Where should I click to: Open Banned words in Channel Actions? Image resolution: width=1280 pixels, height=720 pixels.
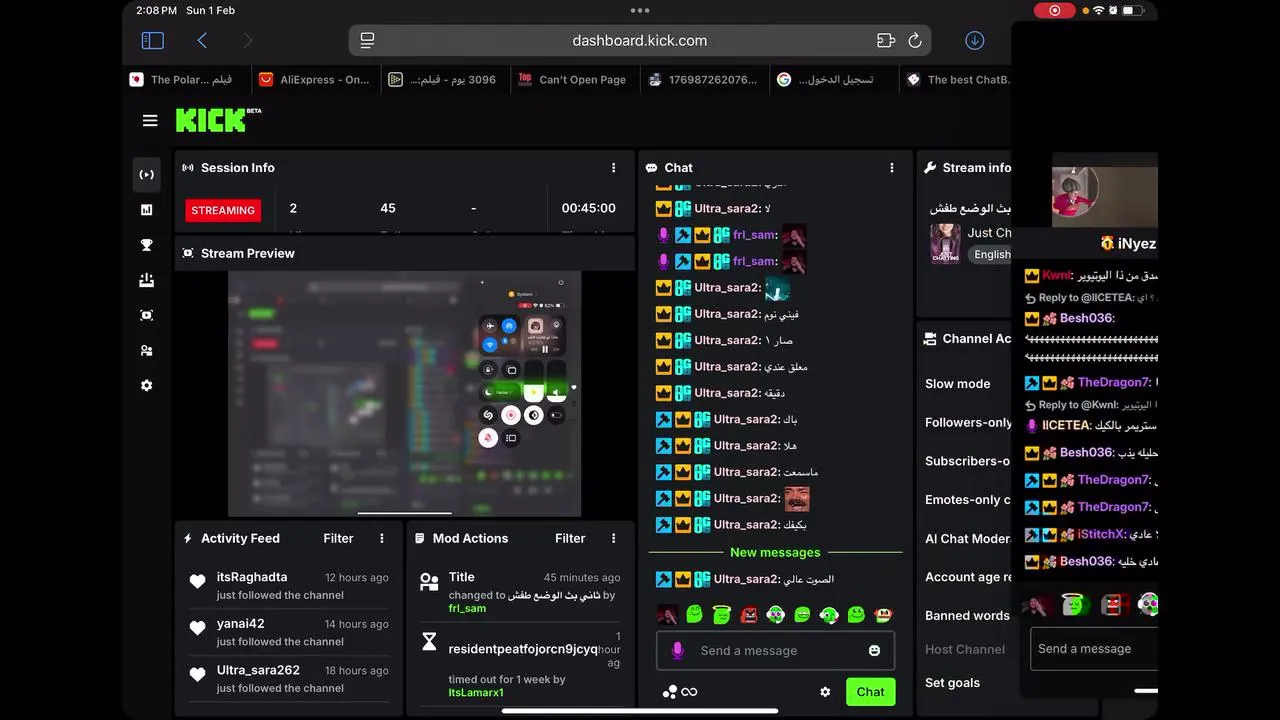(x=967, y=616)
